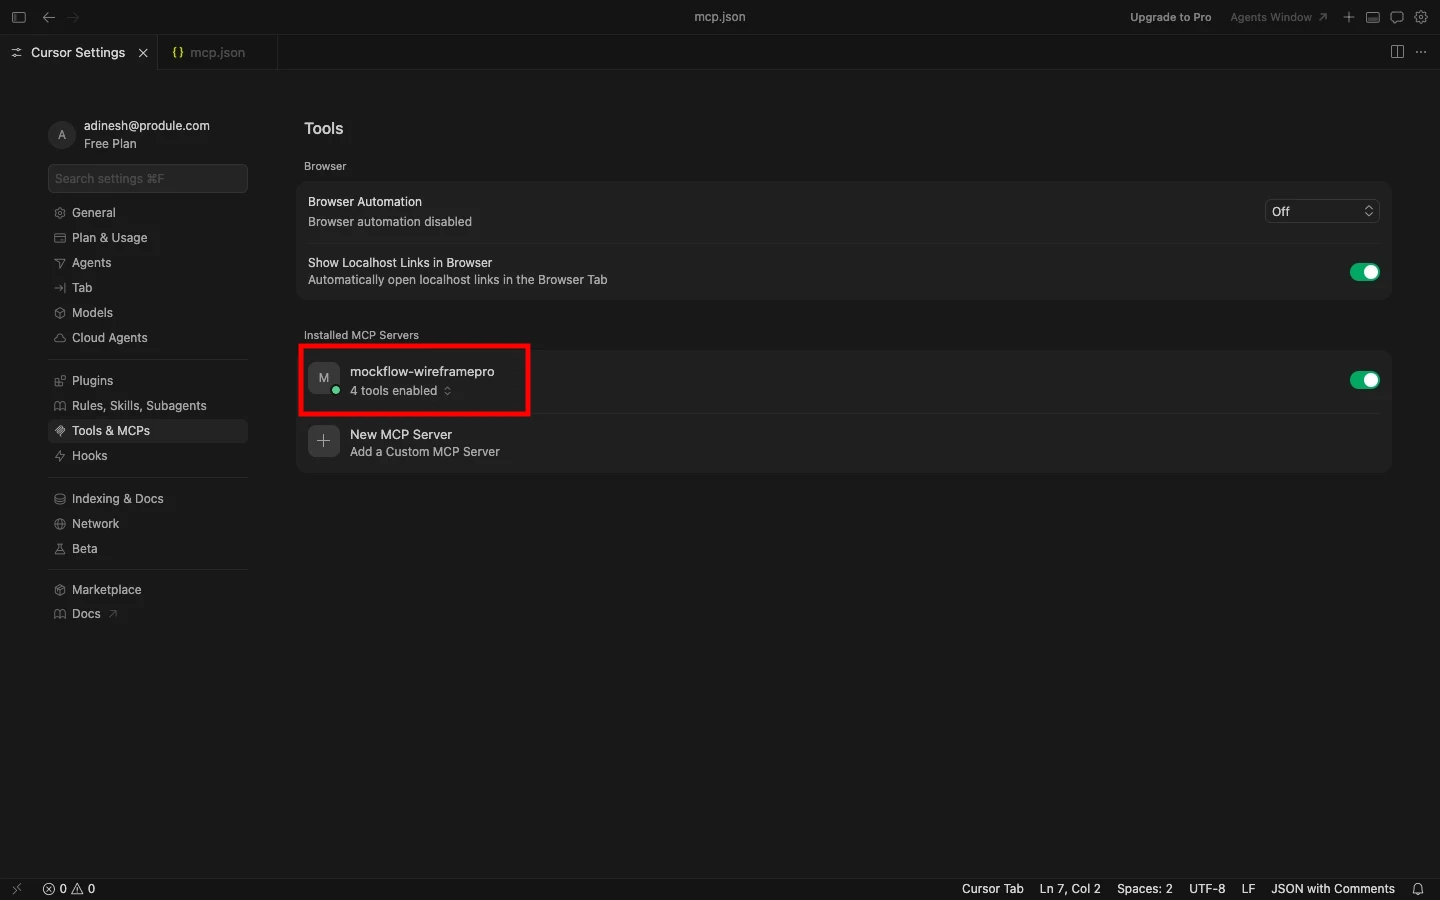Open notifications bell in status bar

[x=1418, y=888]
